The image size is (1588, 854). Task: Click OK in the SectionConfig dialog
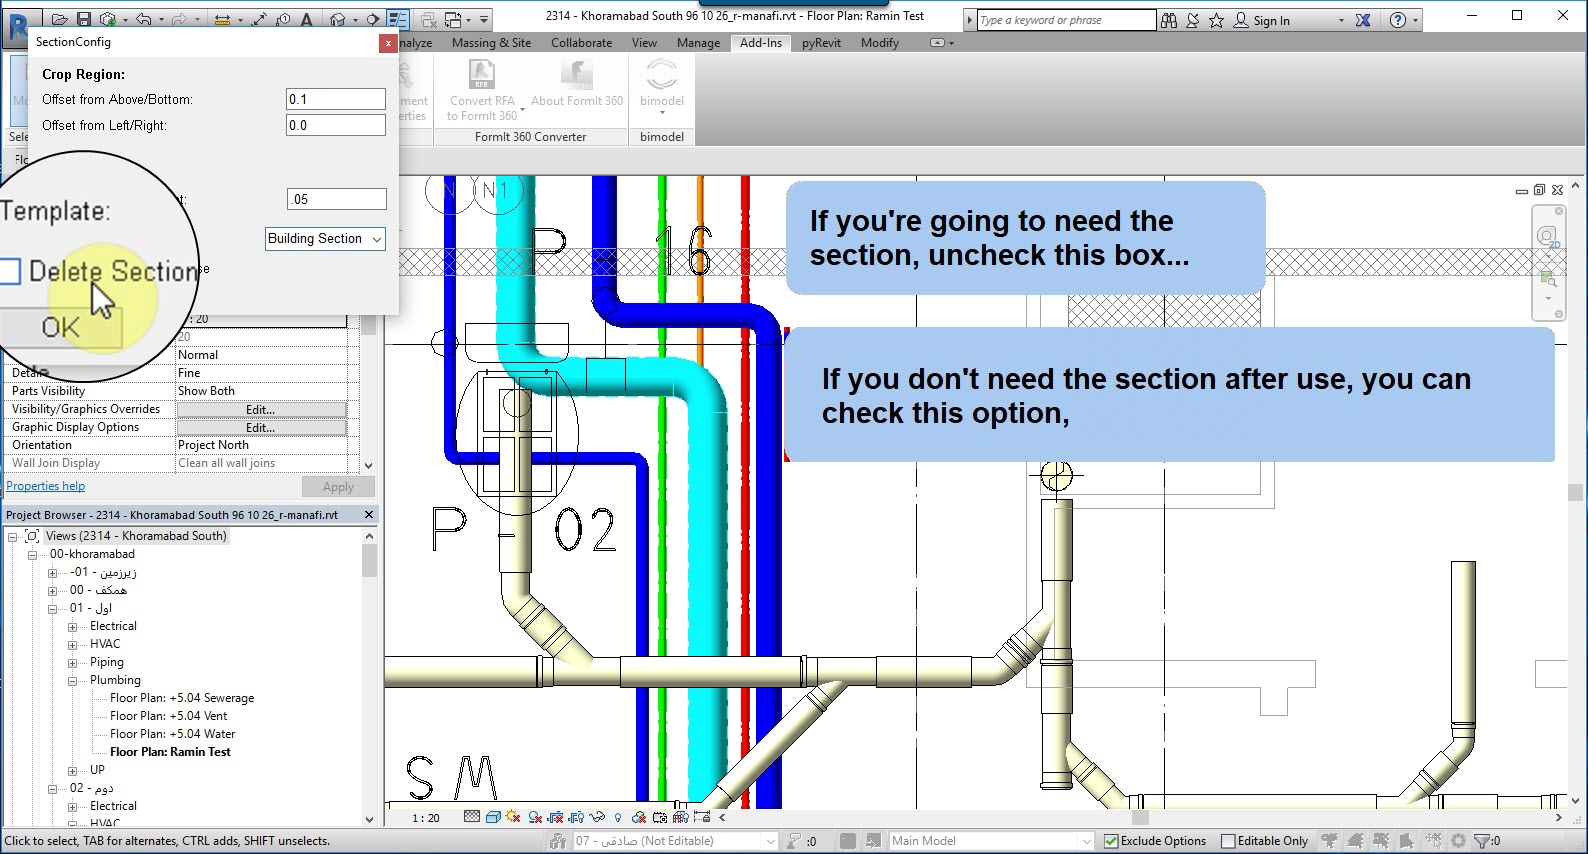pos(60,327)
